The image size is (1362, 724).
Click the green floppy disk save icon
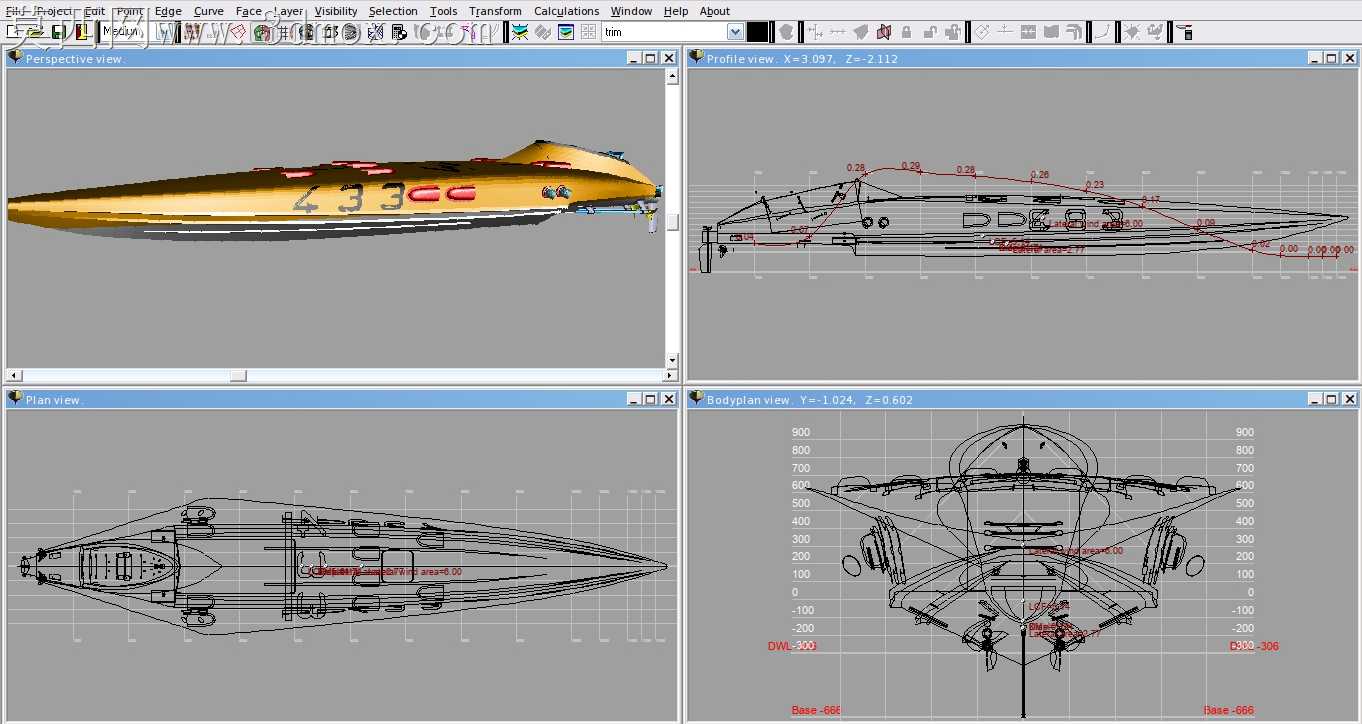point(59,32)
